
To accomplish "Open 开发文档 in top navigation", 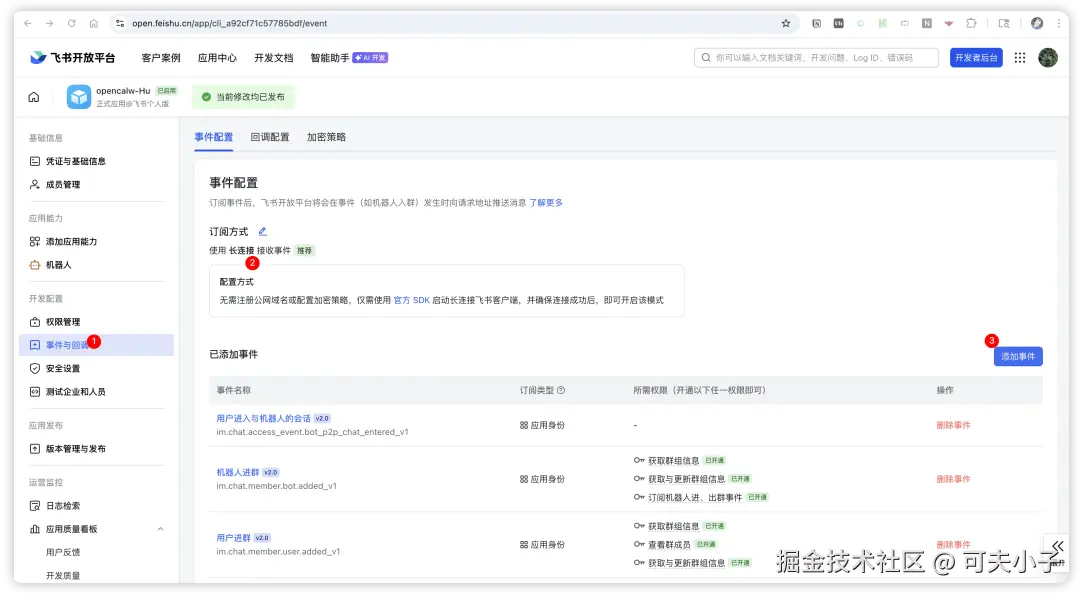I will (x=273, y=58).
